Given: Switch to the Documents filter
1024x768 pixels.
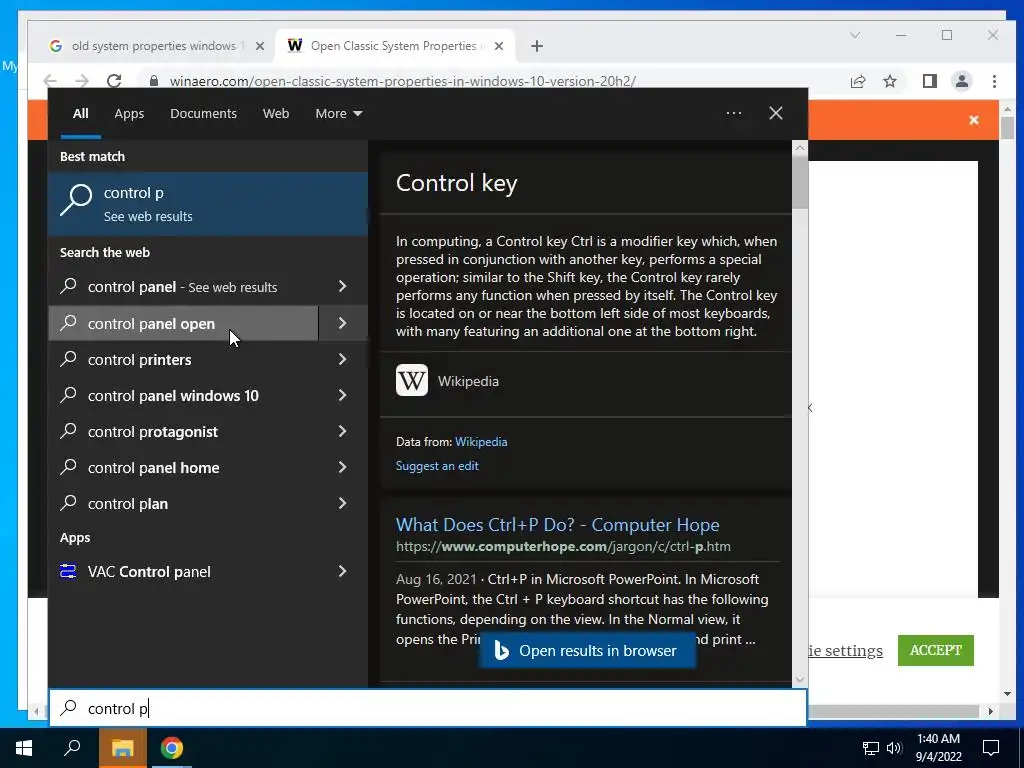Looking at the screenshot, I should (203, 114).
